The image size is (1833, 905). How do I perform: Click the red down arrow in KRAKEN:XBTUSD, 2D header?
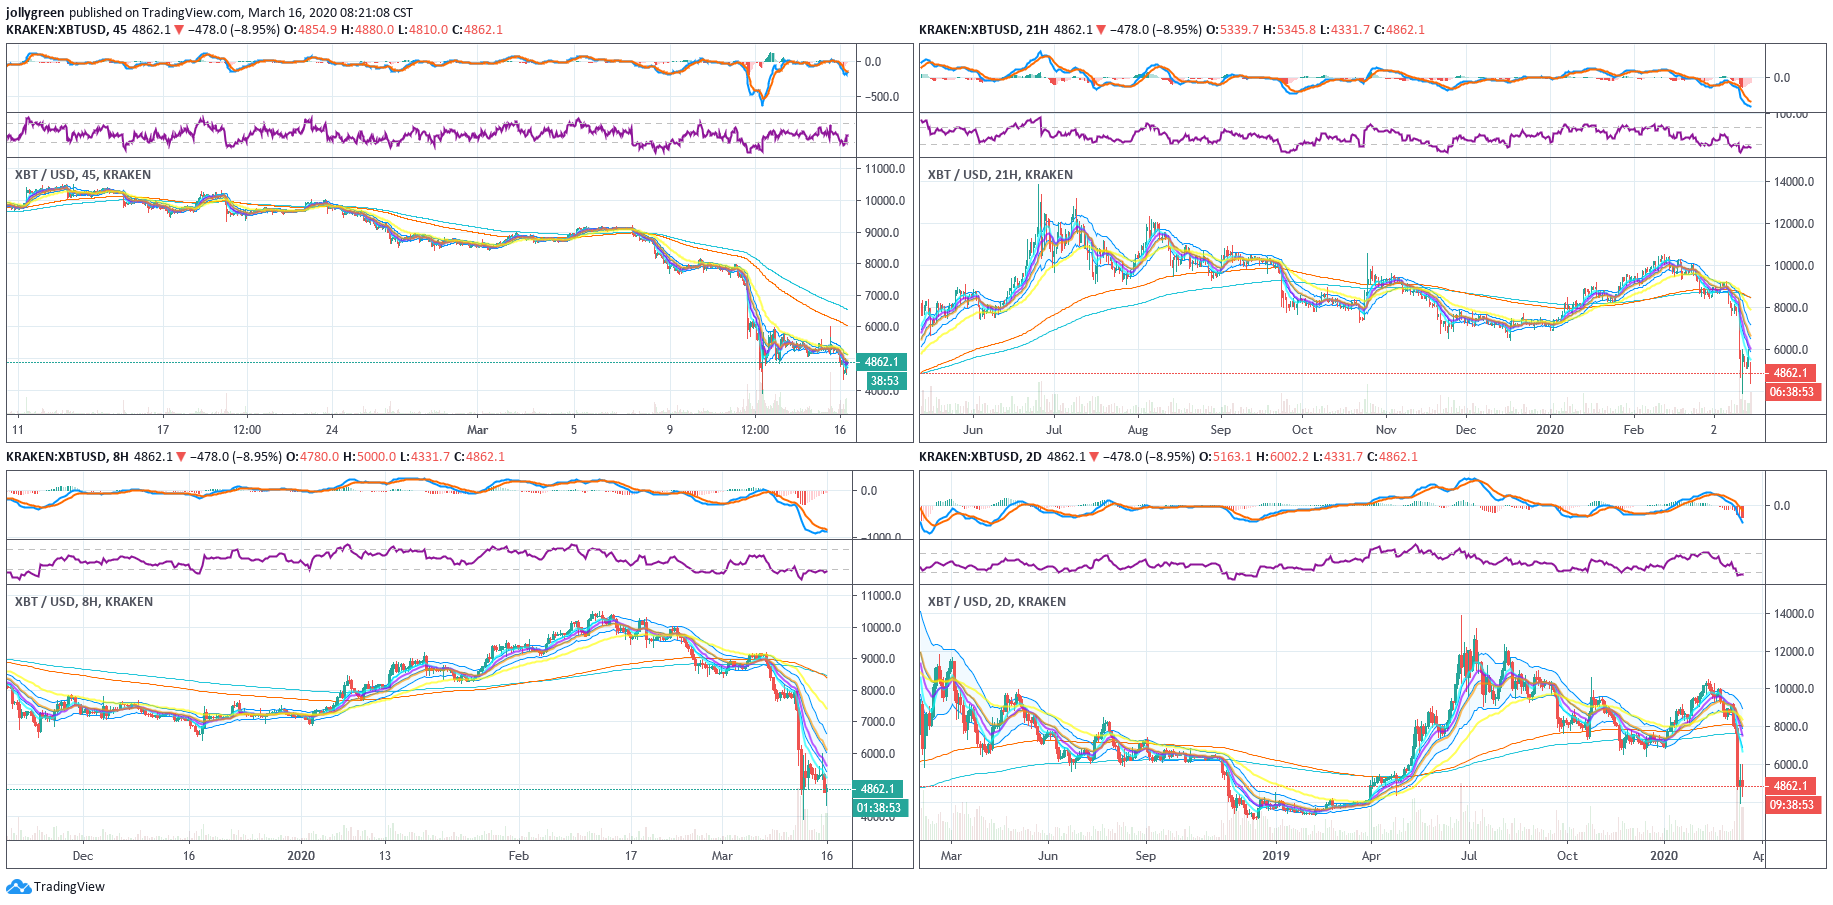(1094, 457)
